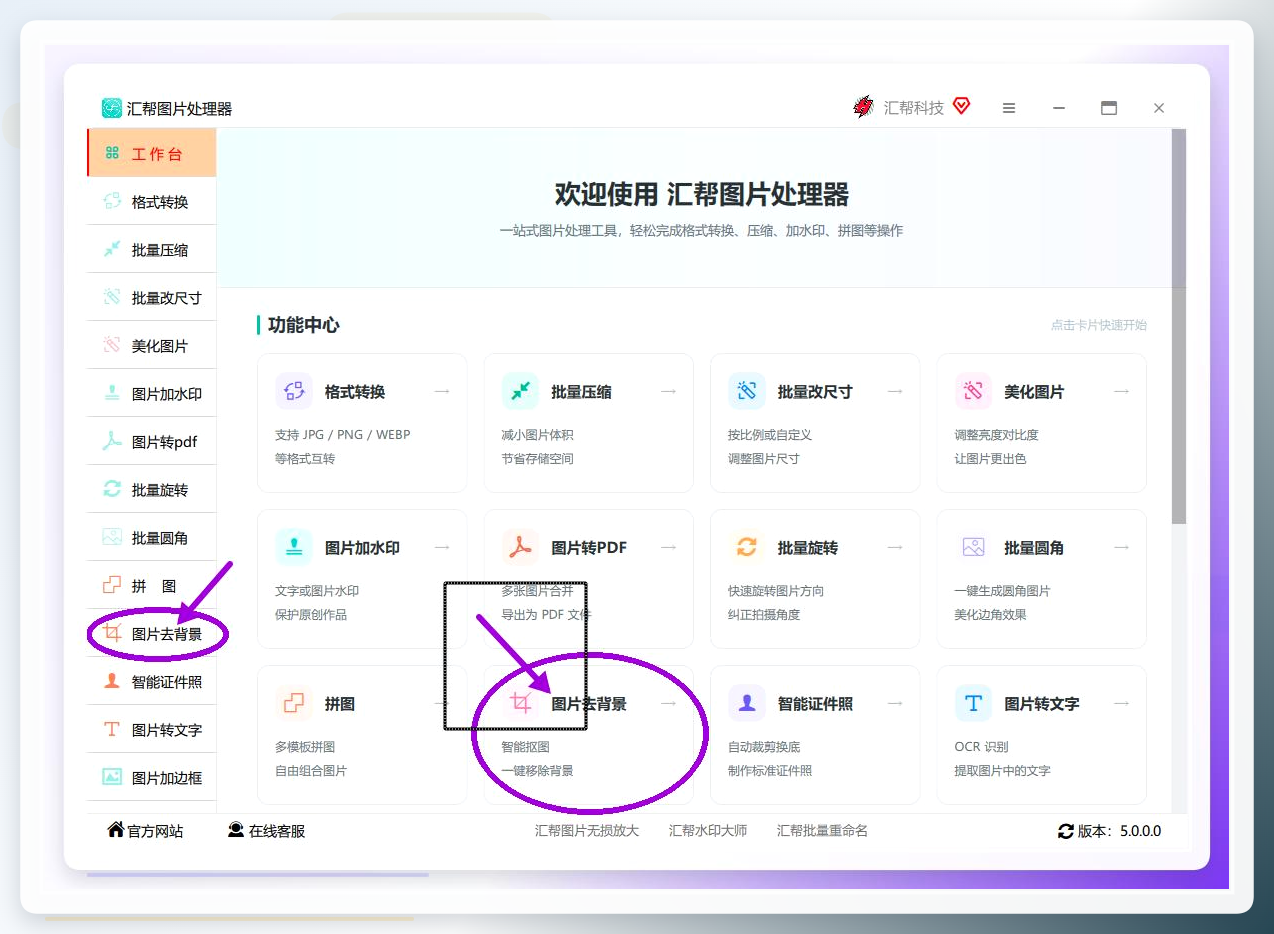1274x934 pixels.
Task: Click the arrow on 图片转PDF card
Action: 668,547
